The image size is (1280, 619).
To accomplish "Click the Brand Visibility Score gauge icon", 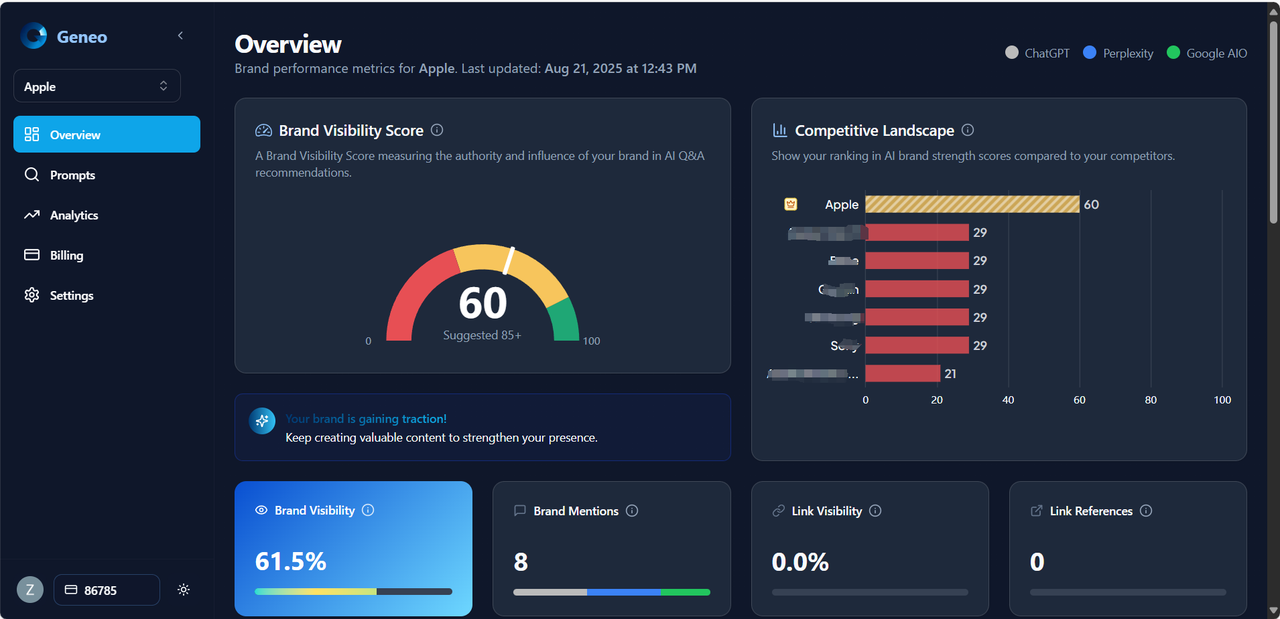I will click(263, 130).
